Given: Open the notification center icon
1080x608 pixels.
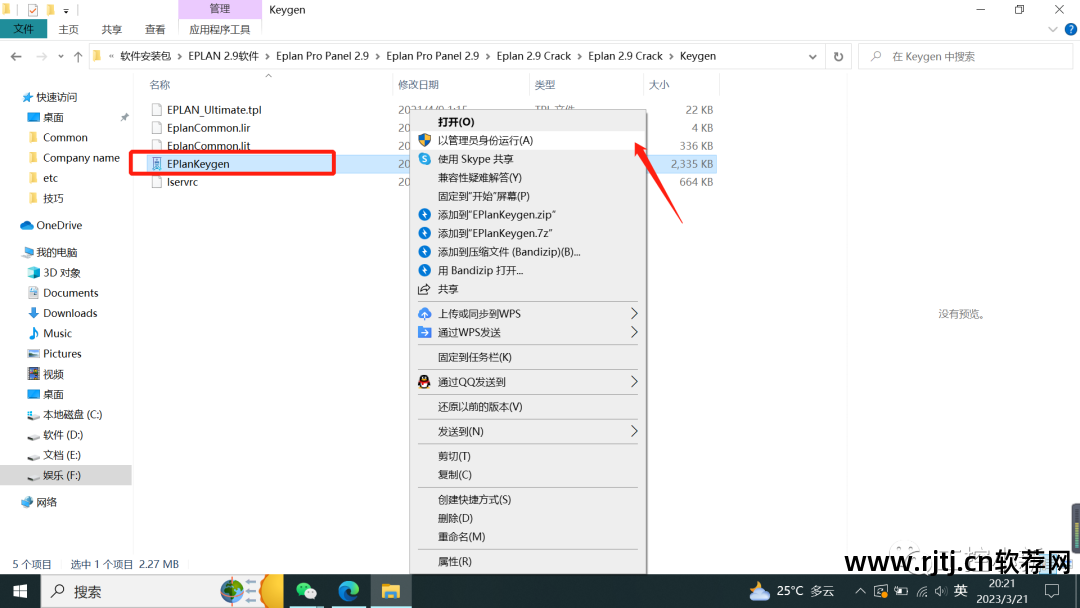Looking at the screenshot, I should point(1052,591).
